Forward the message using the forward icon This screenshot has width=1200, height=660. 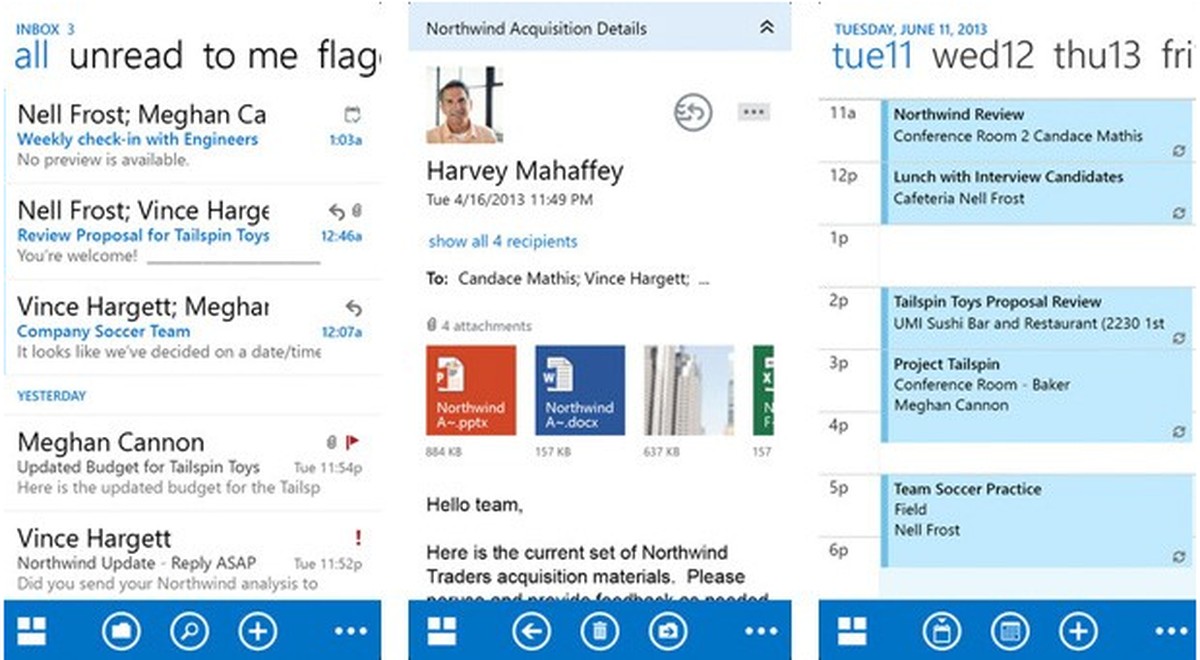point(668,631)
